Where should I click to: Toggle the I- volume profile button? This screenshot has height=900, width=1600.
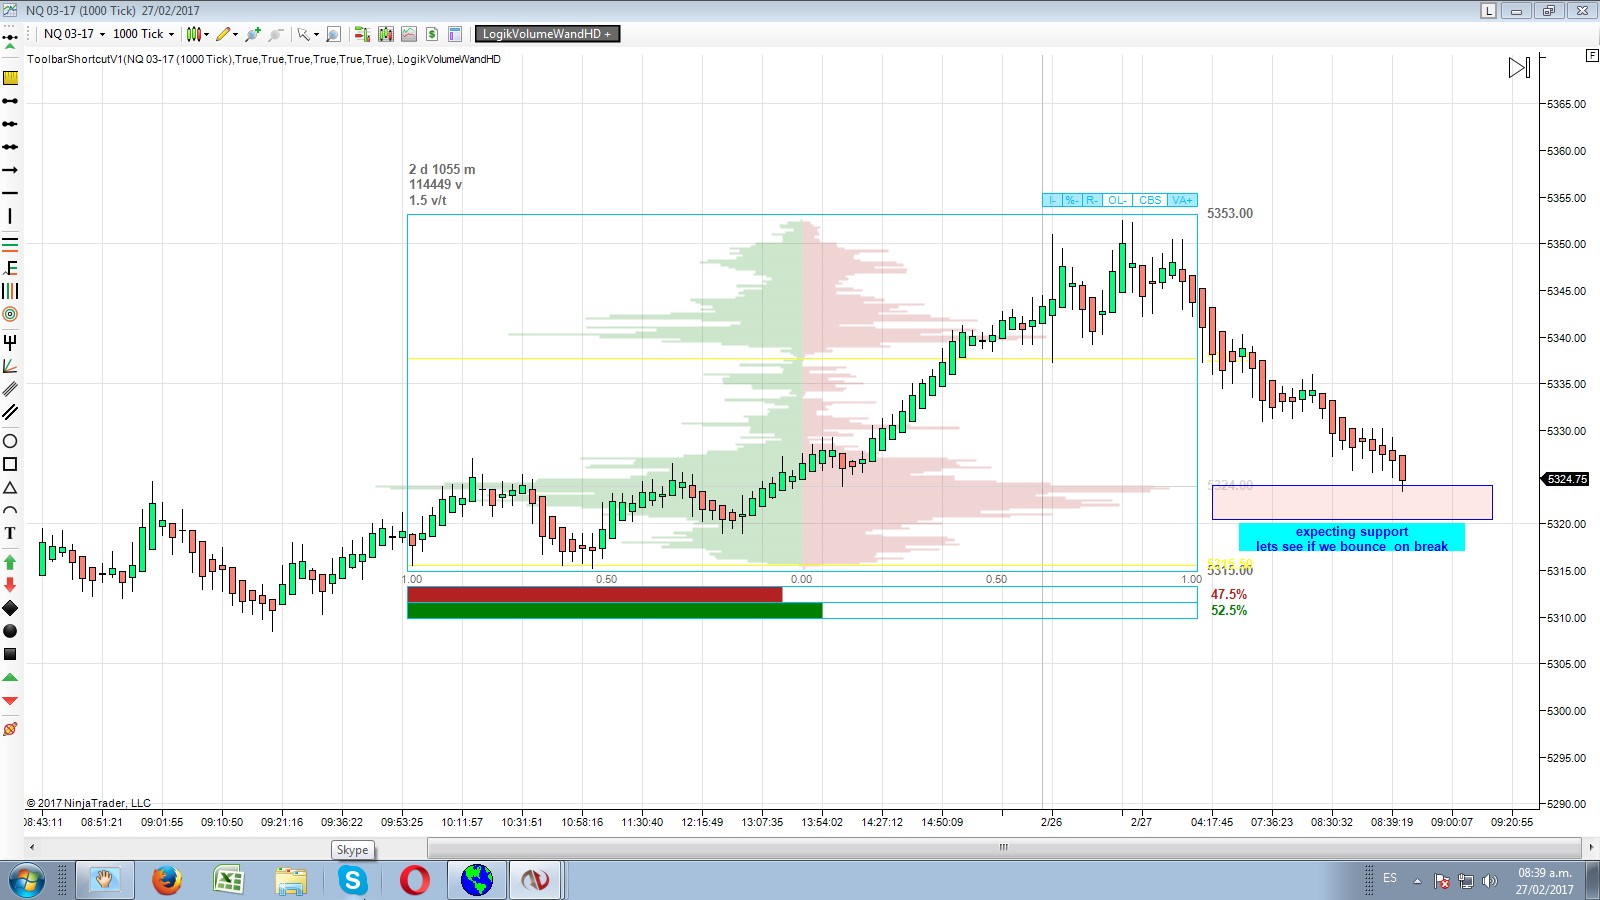pyautogui.click(x=1052, y=200)
